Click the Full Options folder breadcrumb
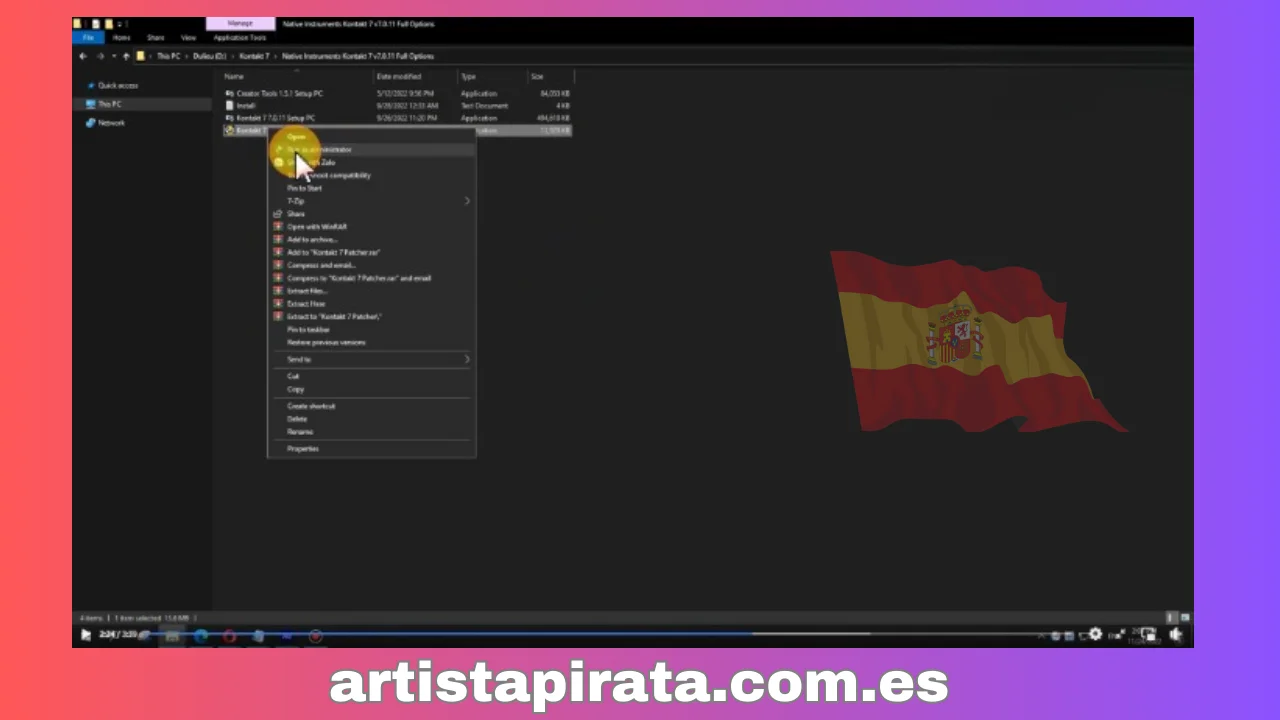The width and height of the screenshot is (1280, 720). (358, 56)
